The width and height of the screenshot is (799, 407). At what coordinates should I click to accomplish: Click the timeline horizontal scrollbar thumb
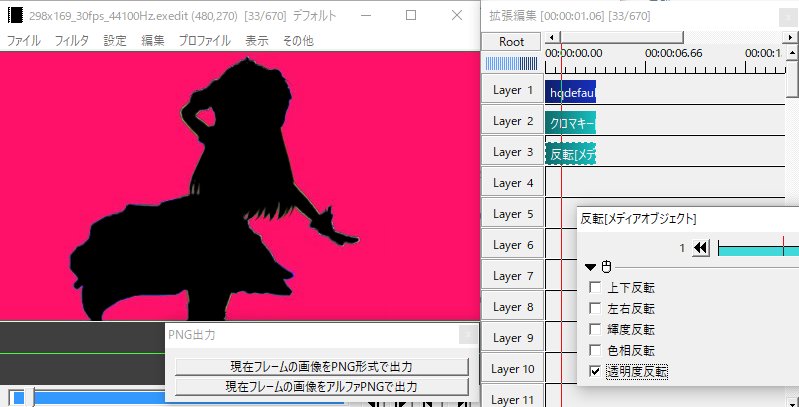[622, 37]
